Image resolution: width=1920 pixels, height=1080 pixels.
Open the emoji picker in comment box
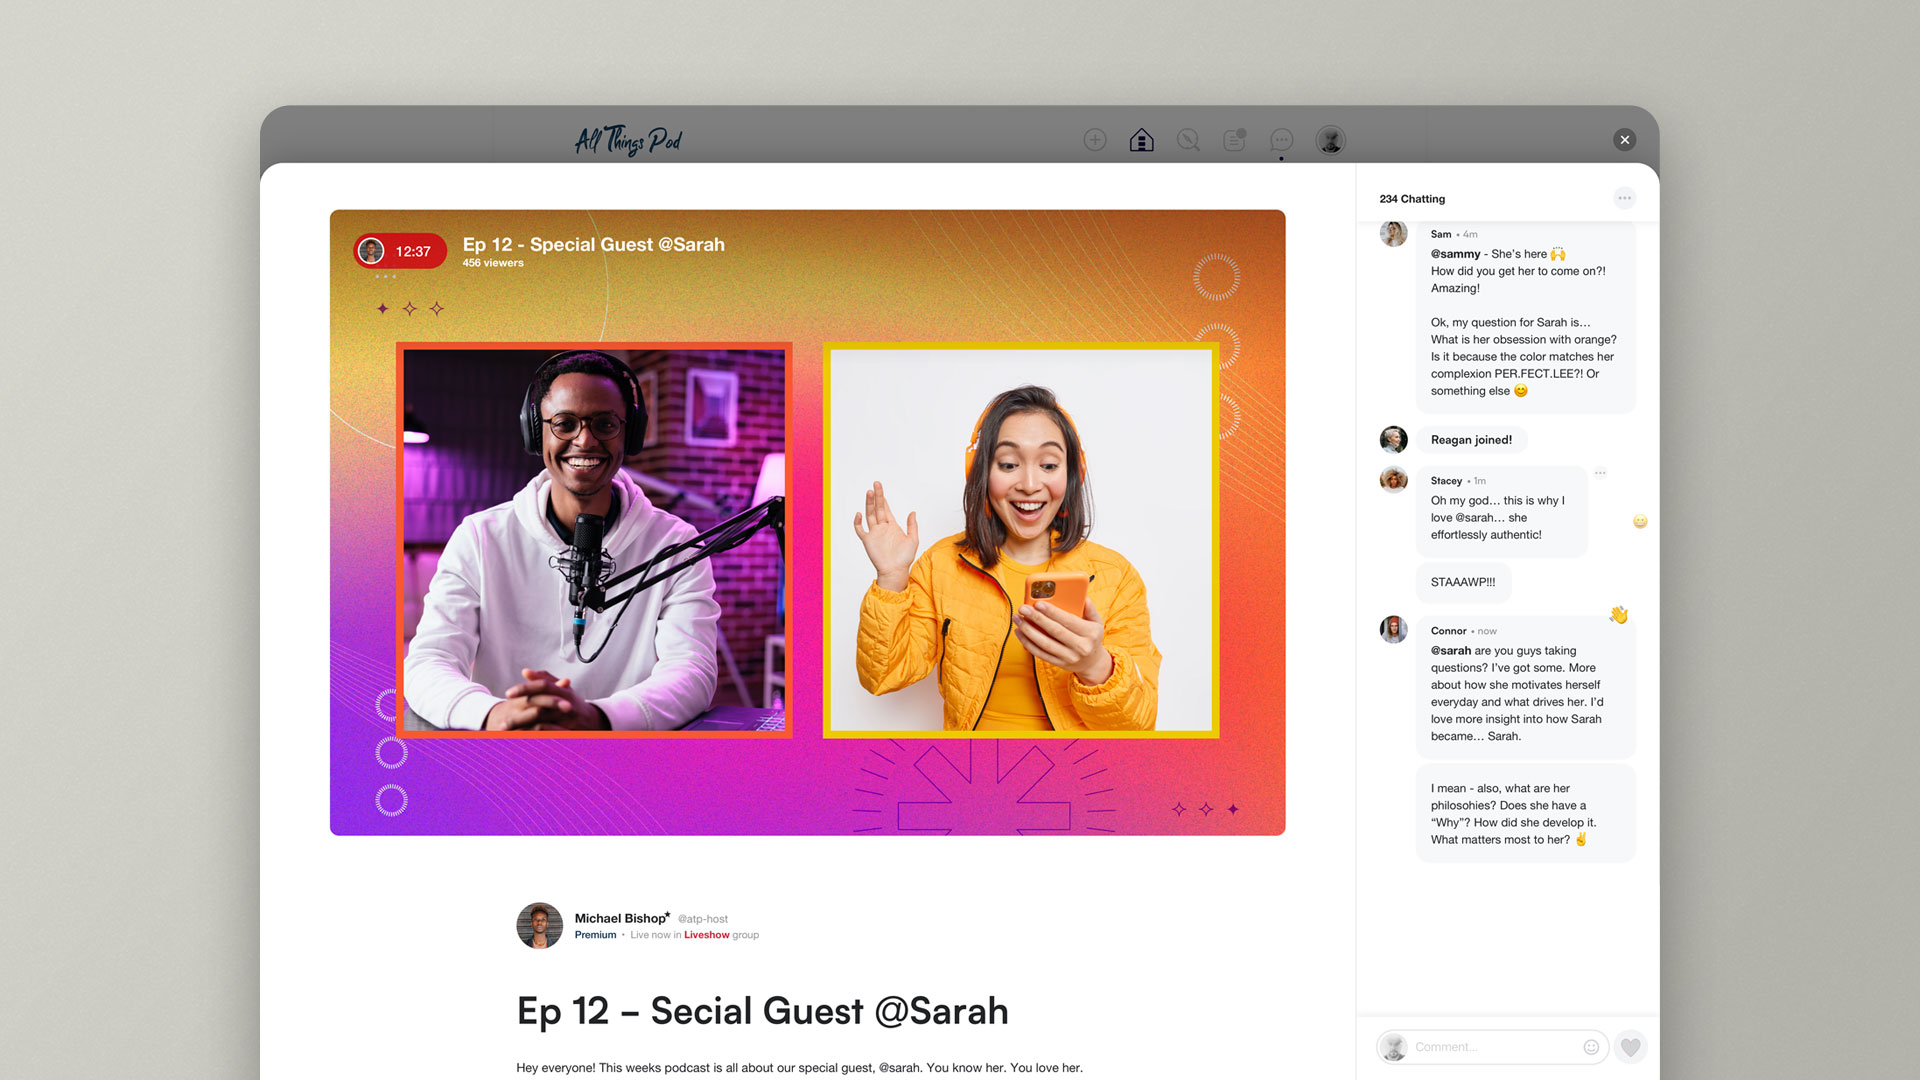tap(1591, 1047)
